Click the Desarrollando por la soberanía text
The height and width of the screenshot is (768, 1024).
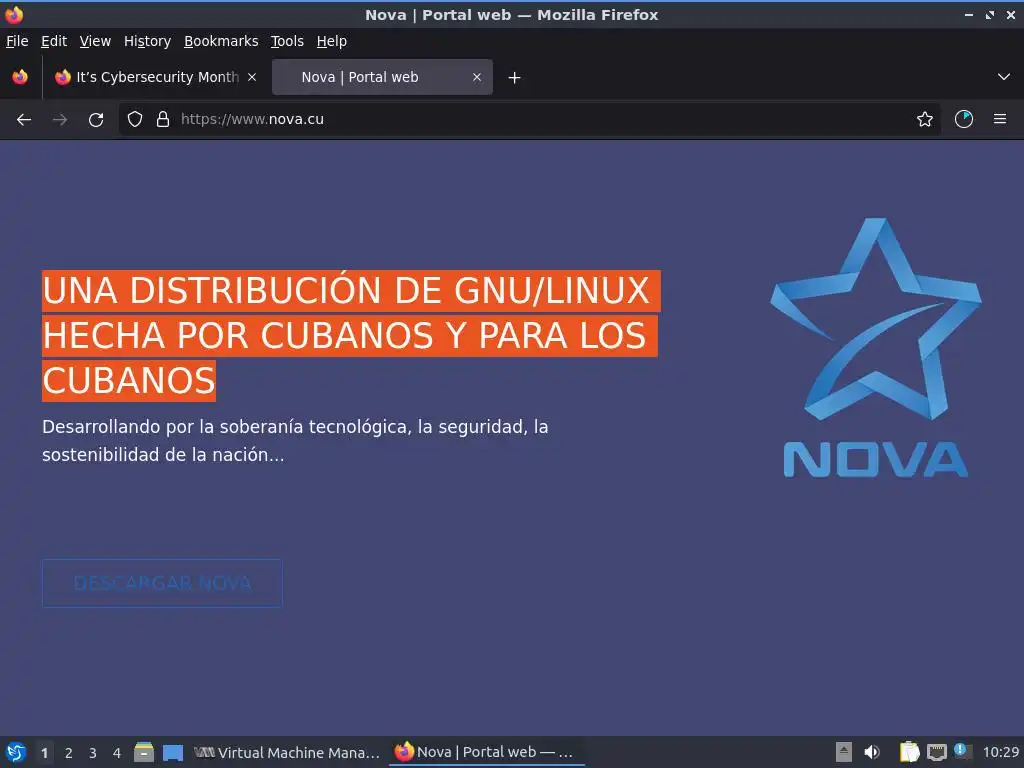click(x=295, y=441)
